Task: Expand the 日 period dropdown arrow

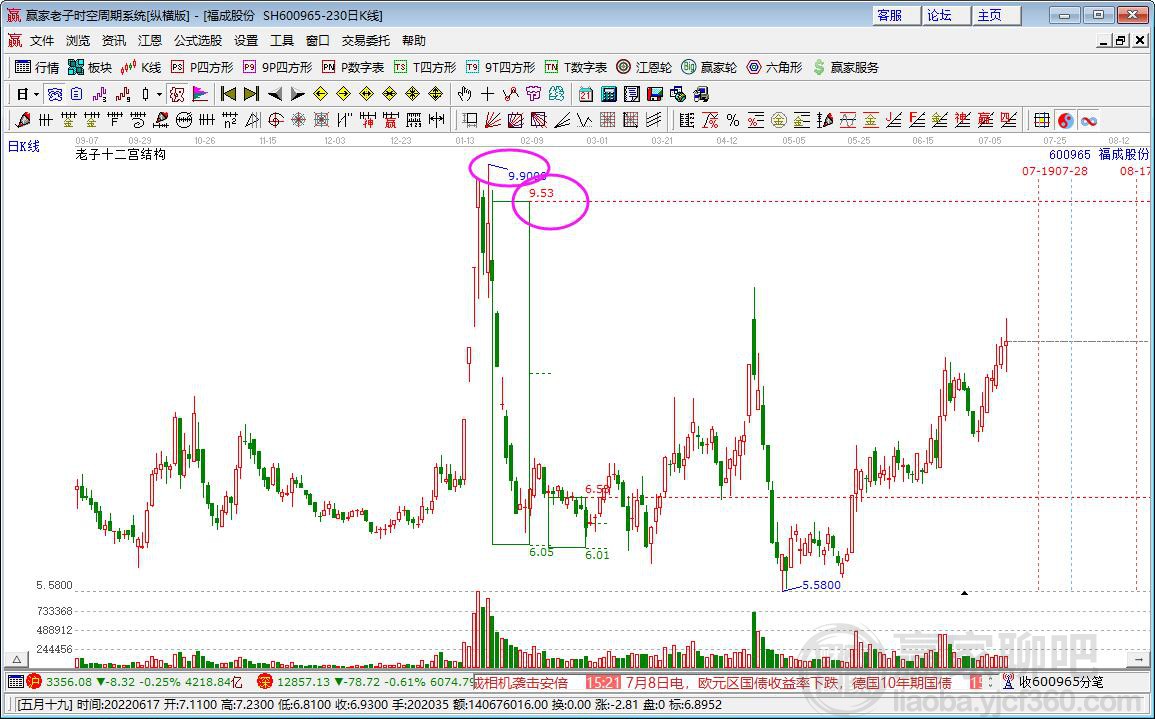Action: [36, 94]
